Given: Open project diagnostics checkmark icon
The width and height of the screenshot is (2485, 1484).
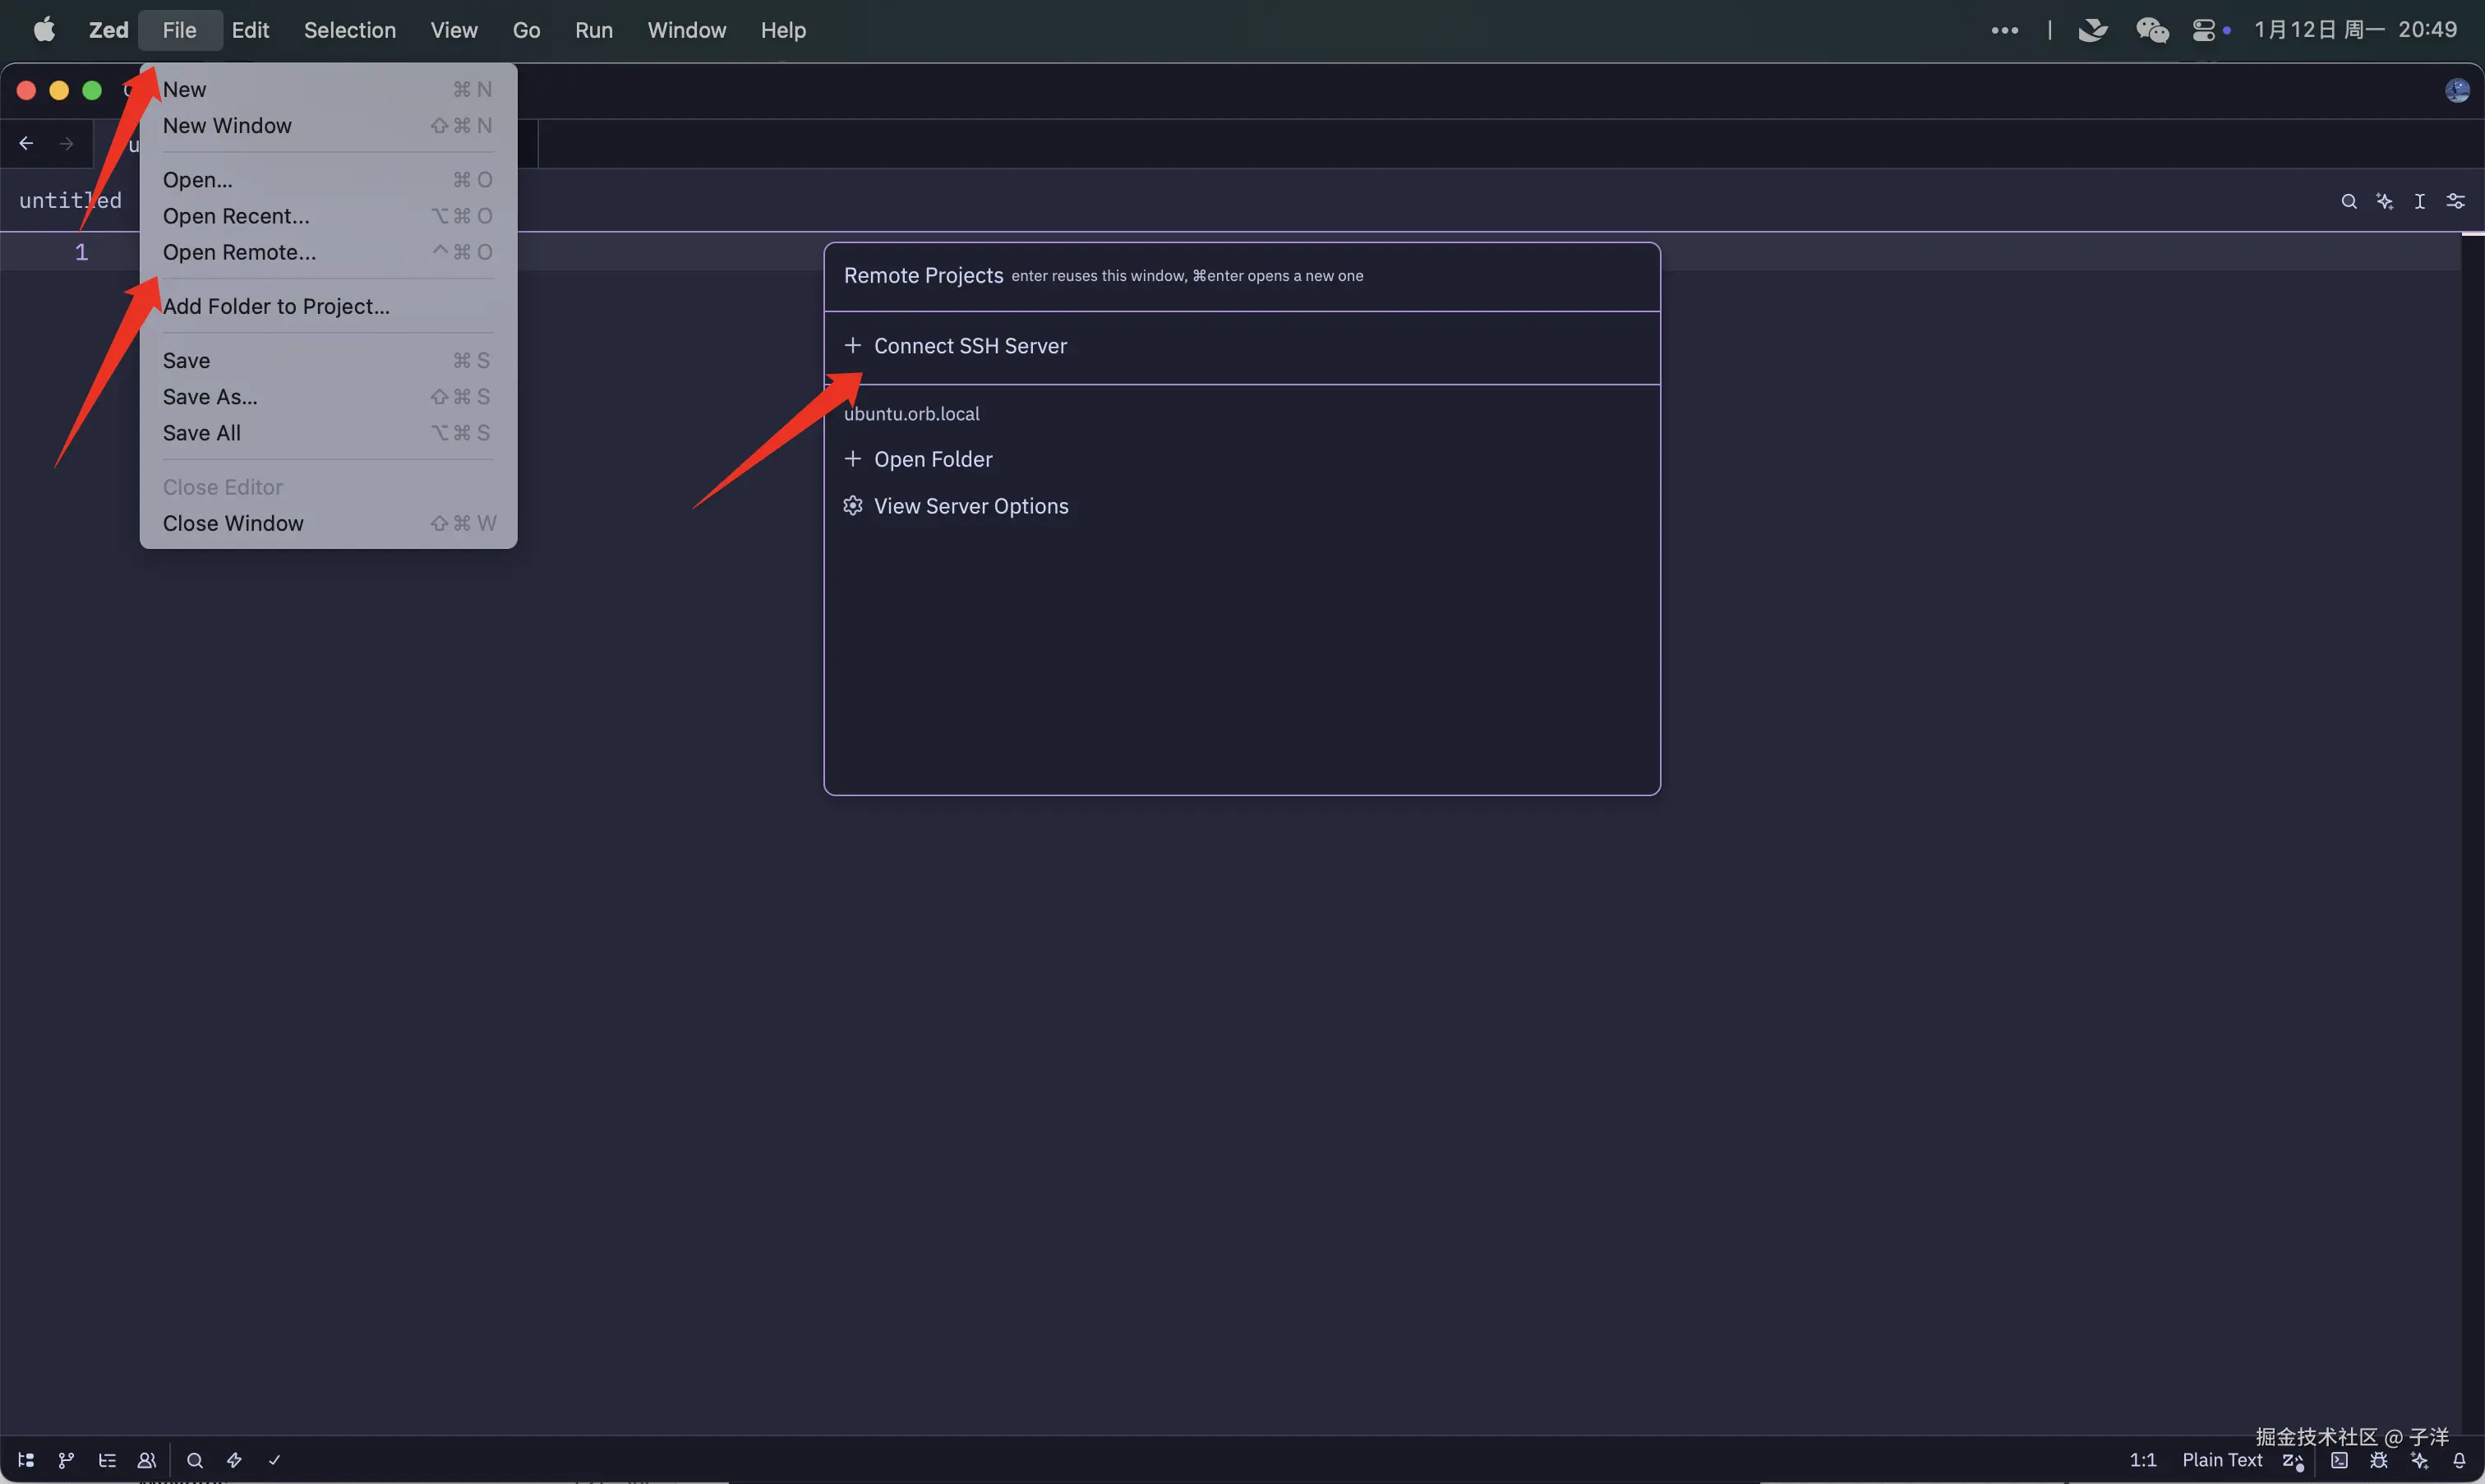Looking at the screenshot, I should tap(274, 1460).
